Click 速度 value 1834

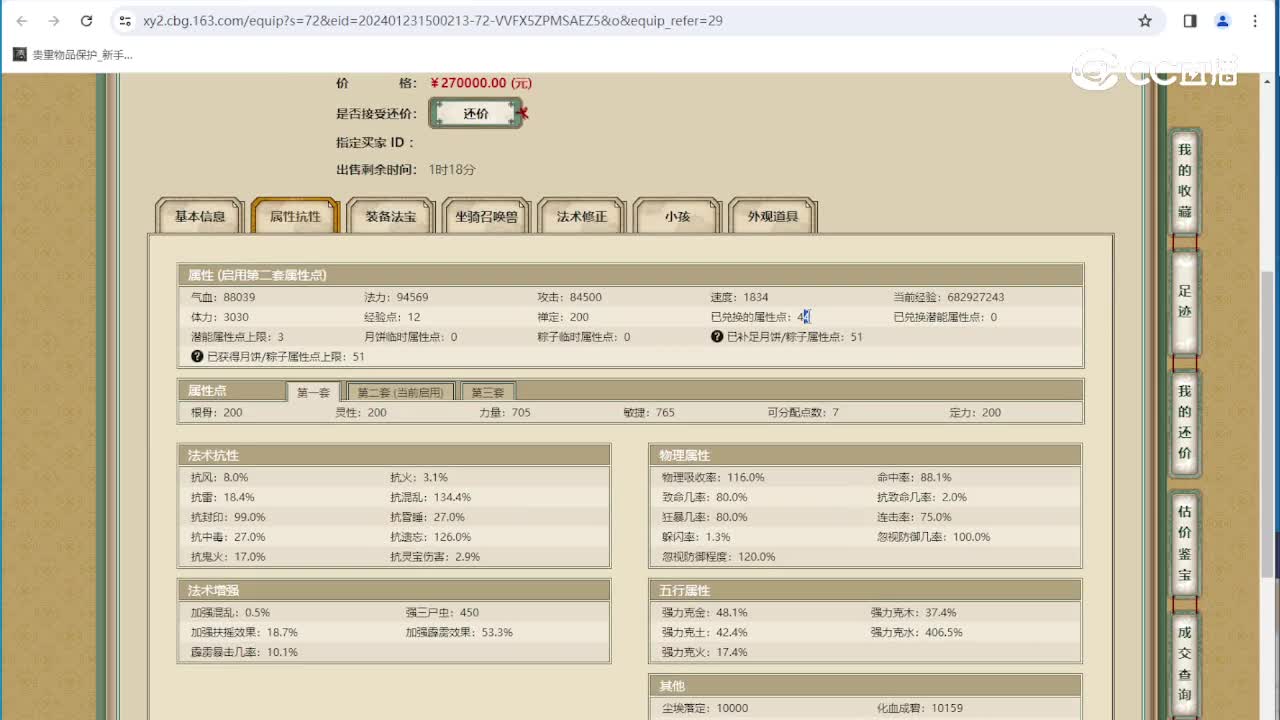point(756,297)
